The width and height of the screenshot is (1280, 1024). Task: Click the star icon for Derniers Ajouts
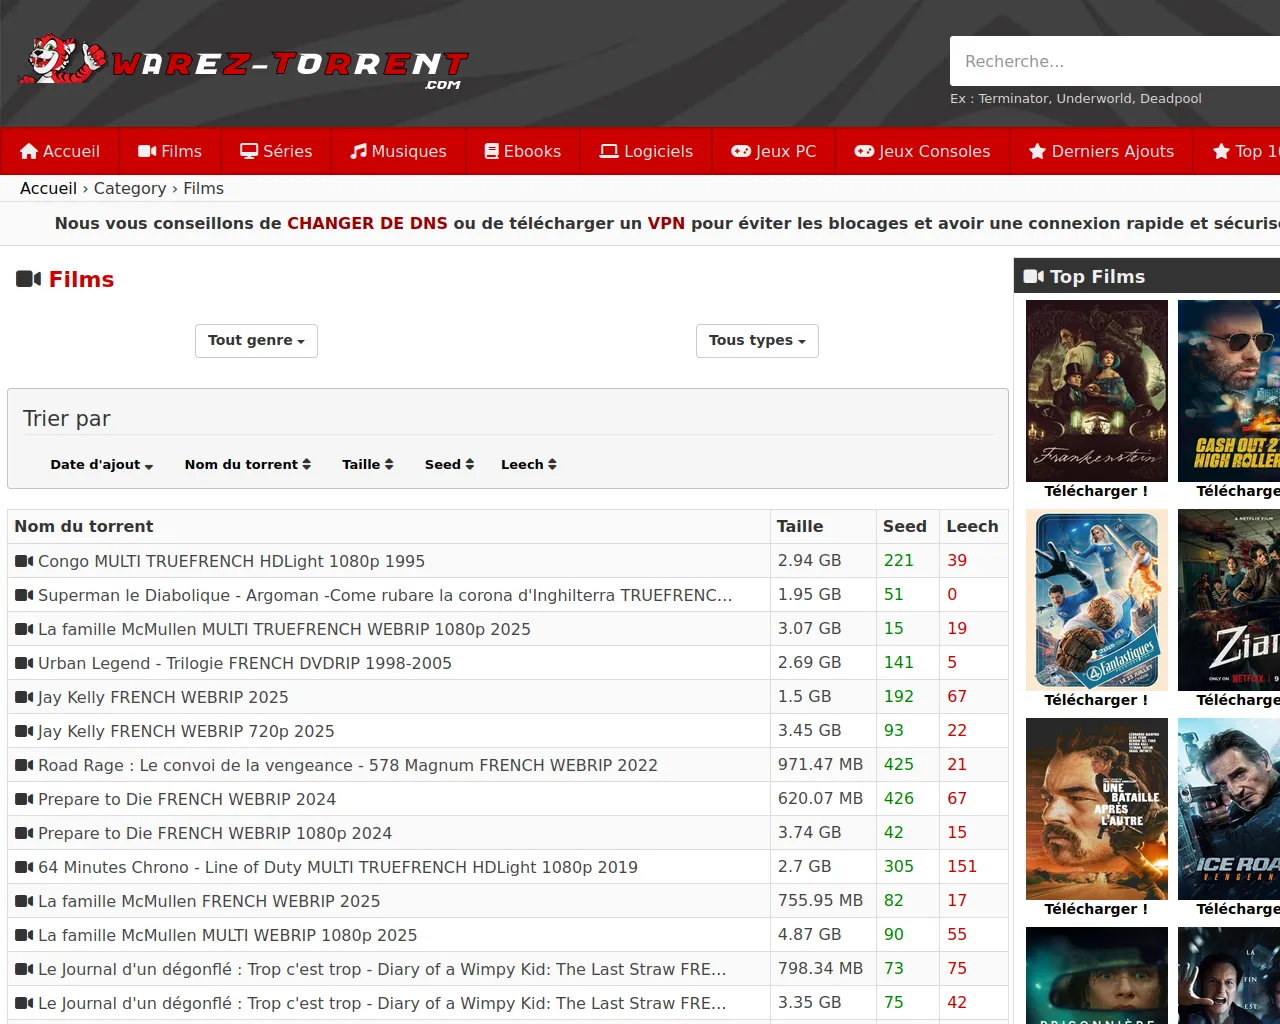[x=1037, y=151]
